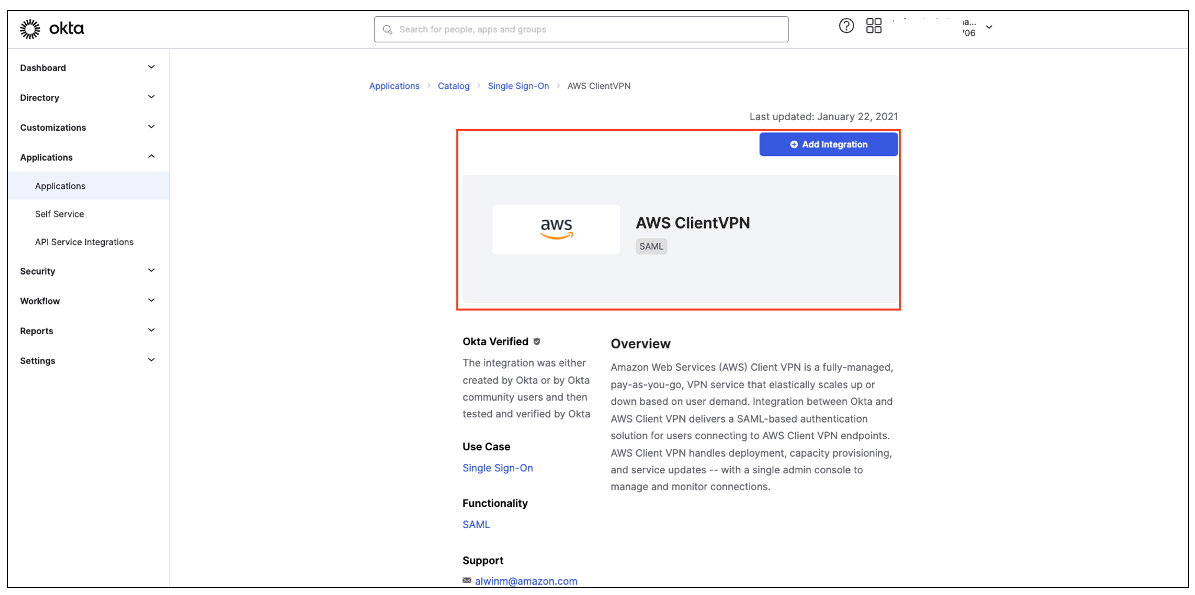Go to Single Sign-On breadcrumb link
Viewport: 1195px width, 595px height.
[x=518, y=86]
